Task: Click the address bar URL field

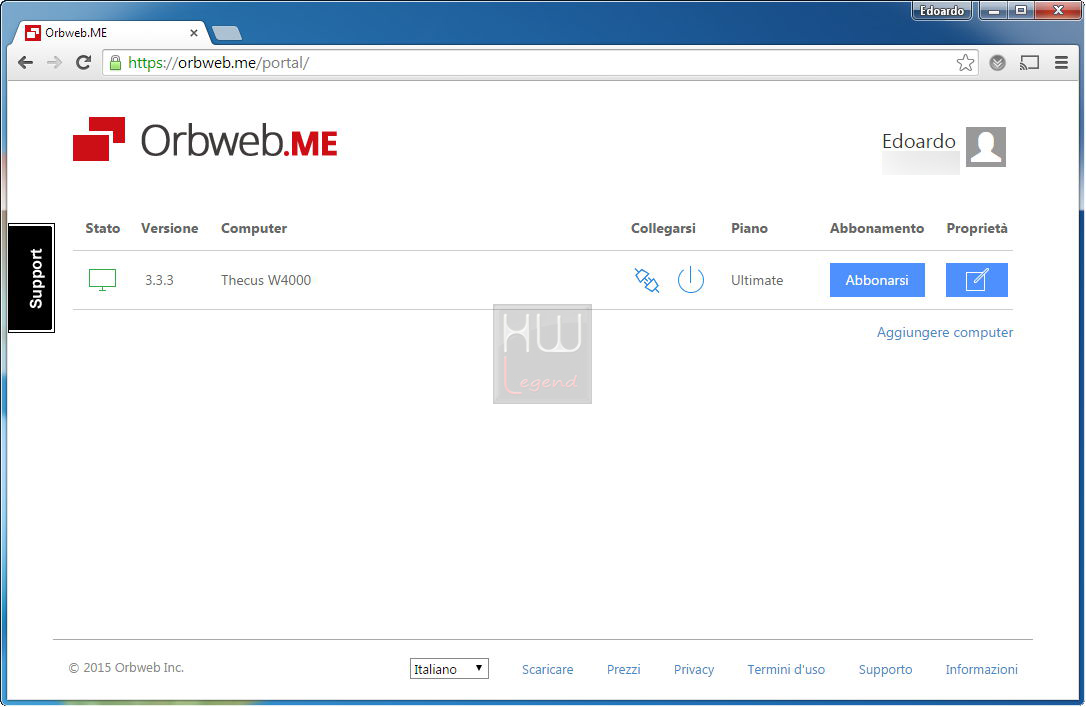Action: 540,63
